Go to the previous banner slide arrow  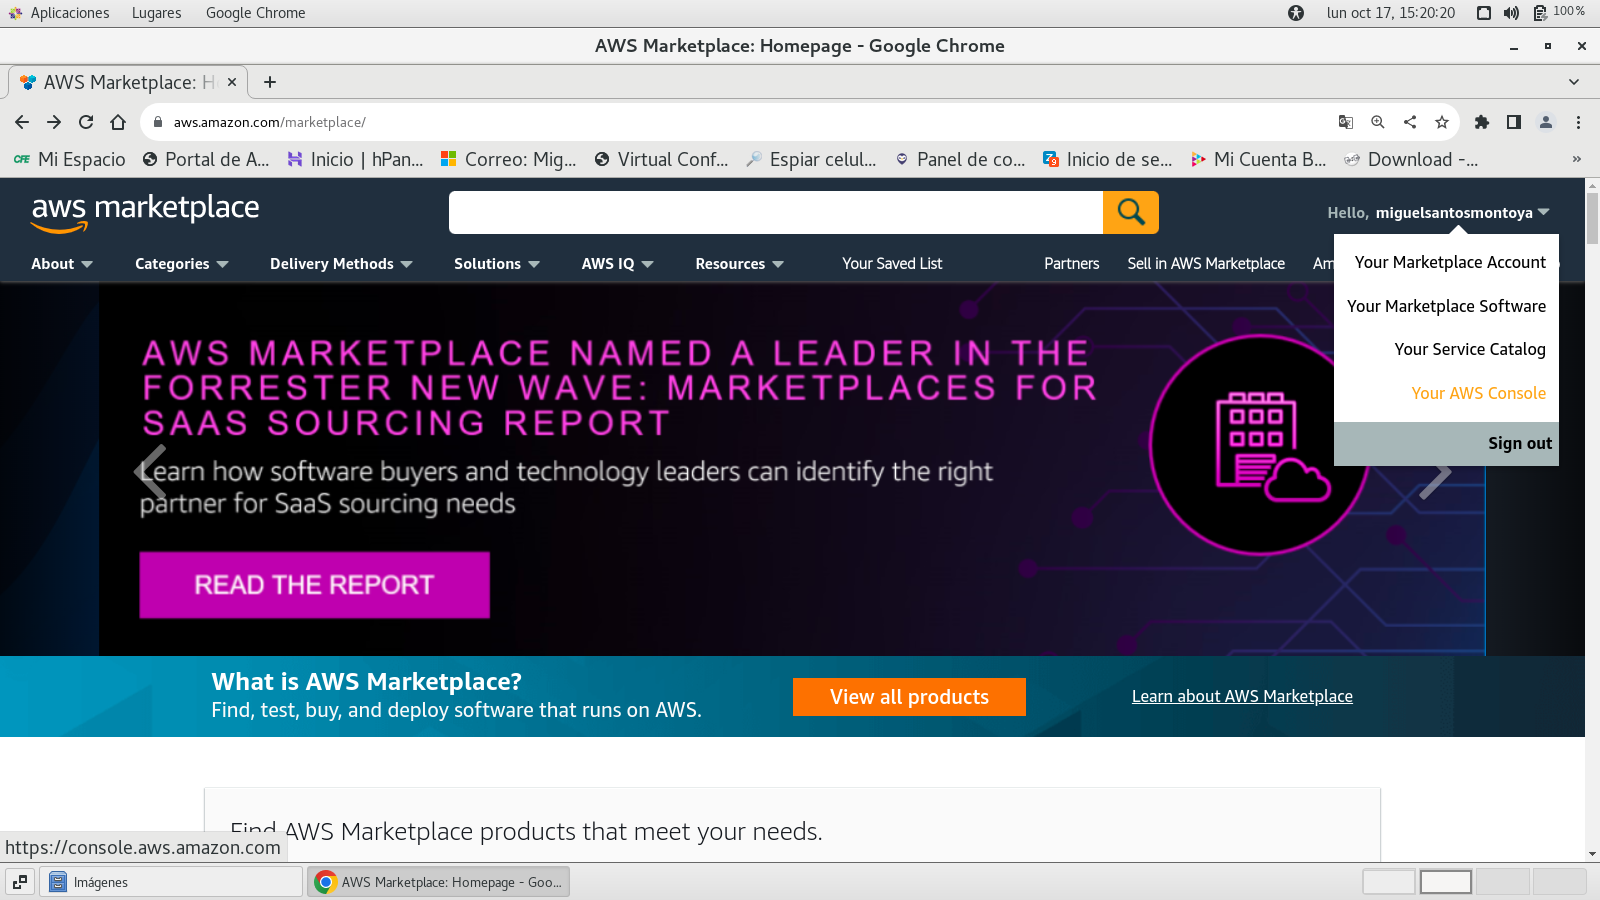[x=150, y=471]
